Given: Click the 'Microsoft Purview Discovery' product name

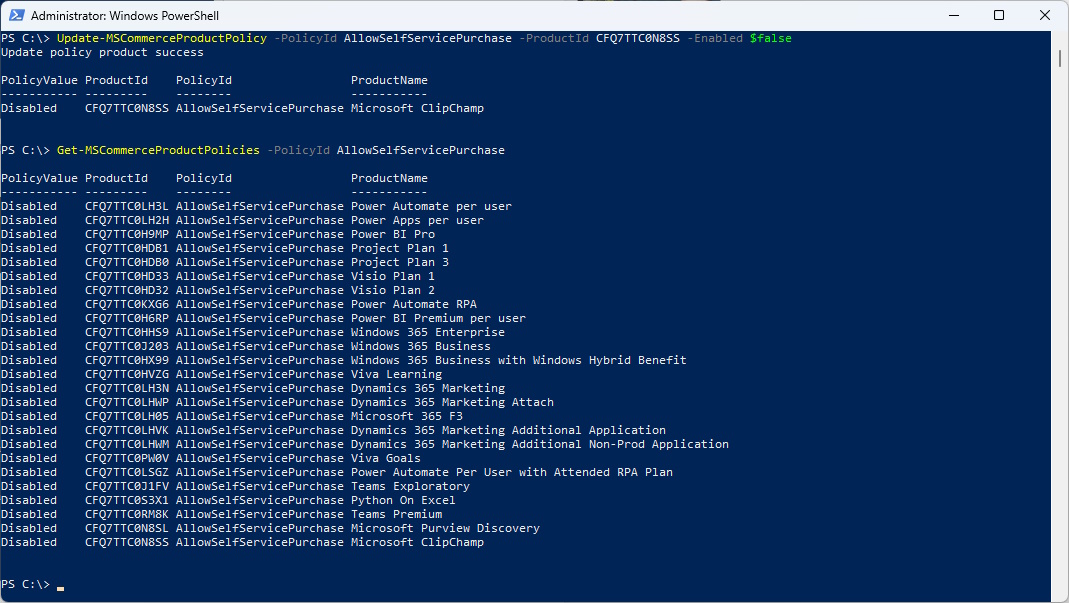Looking at the screenshot, I should tap(445, 528).
